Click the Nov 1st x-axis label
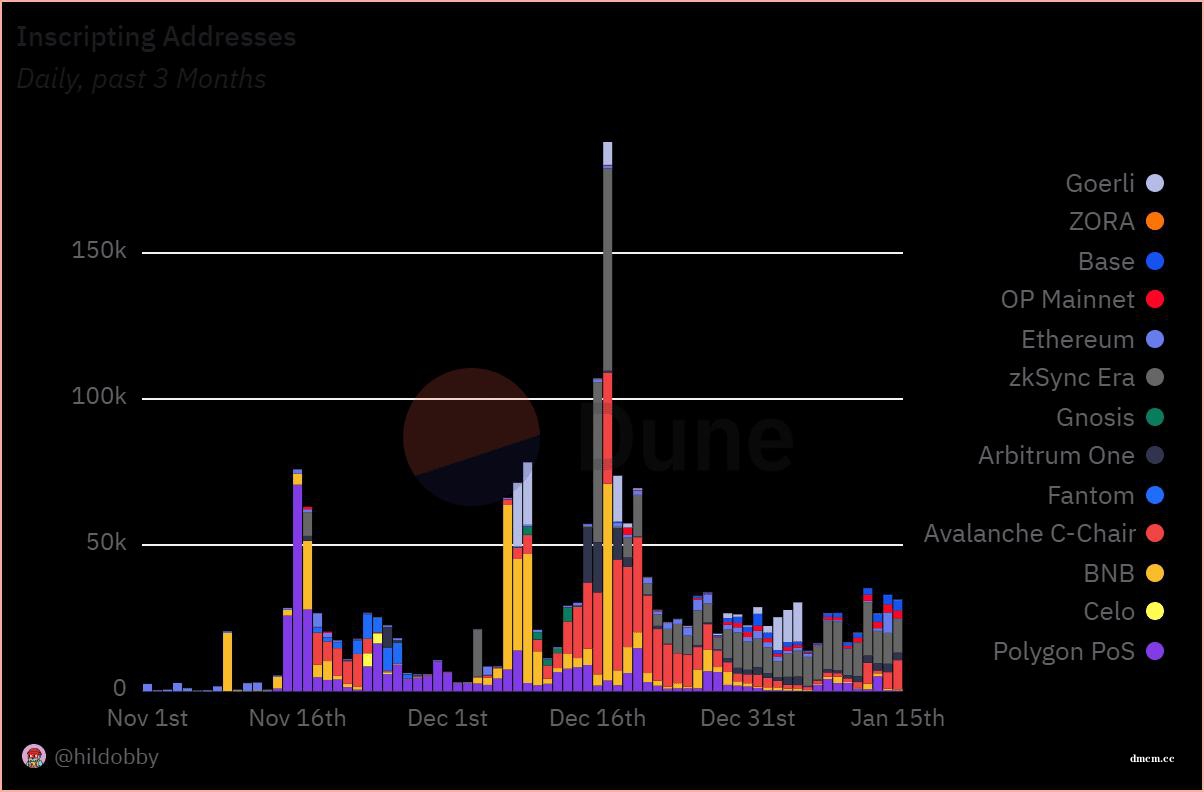The width and height of the screenshot is (1204, 792). click(147, 718)
